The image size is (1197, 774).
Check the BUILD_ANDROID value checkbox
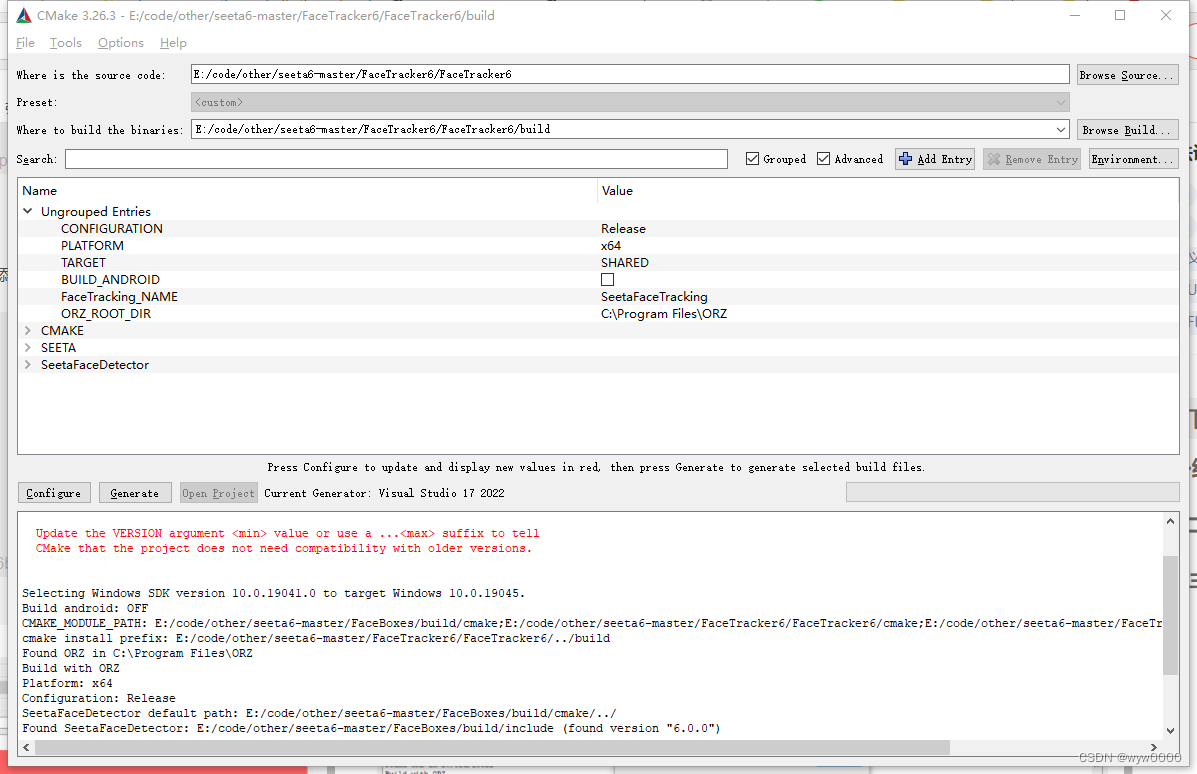pyautogui.click(x=608, y=279)
